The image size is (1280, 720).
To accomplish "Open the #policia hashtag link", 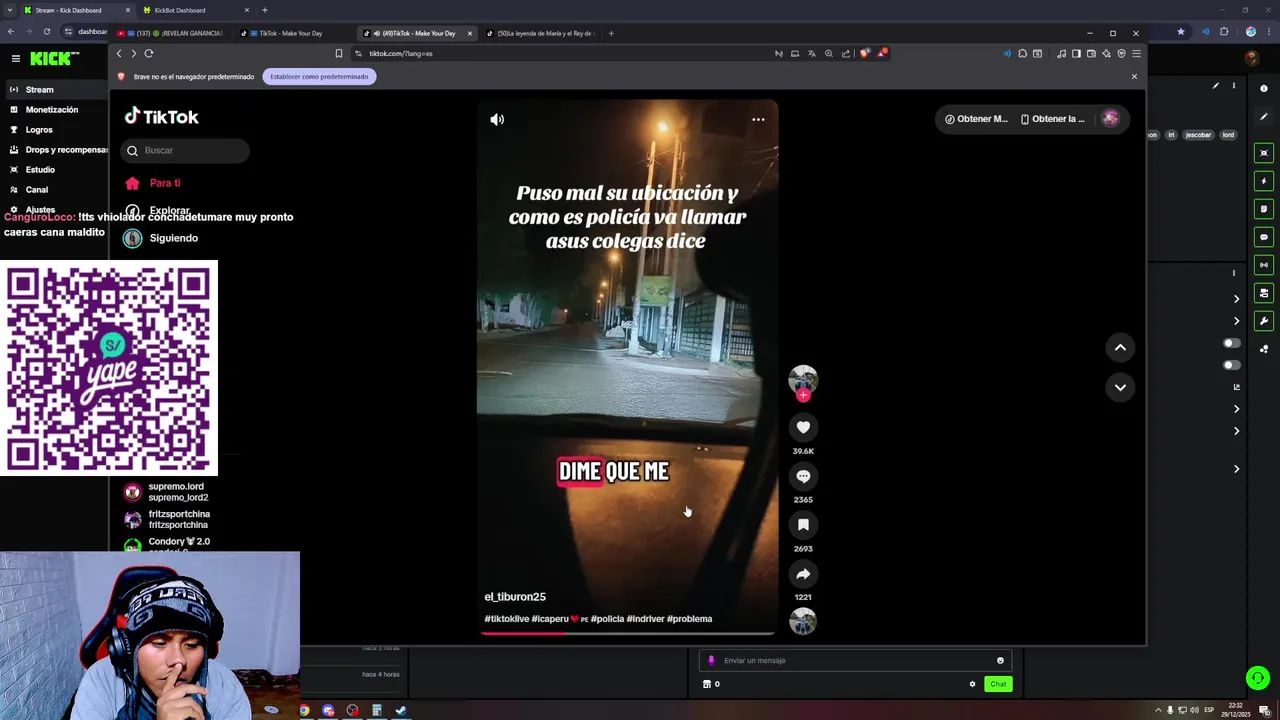I will [x=607, y=619].
